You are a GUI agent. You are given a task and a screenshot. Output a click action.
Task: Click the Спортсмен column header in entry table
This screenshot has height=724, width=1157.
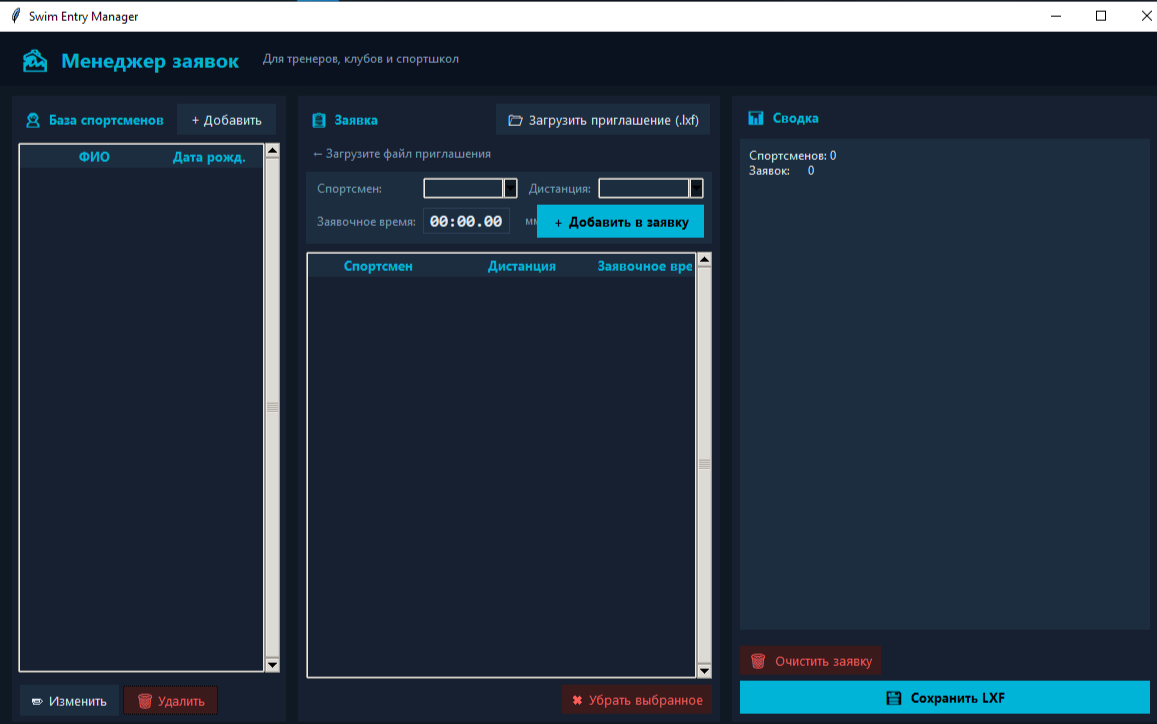click(378, 266)
